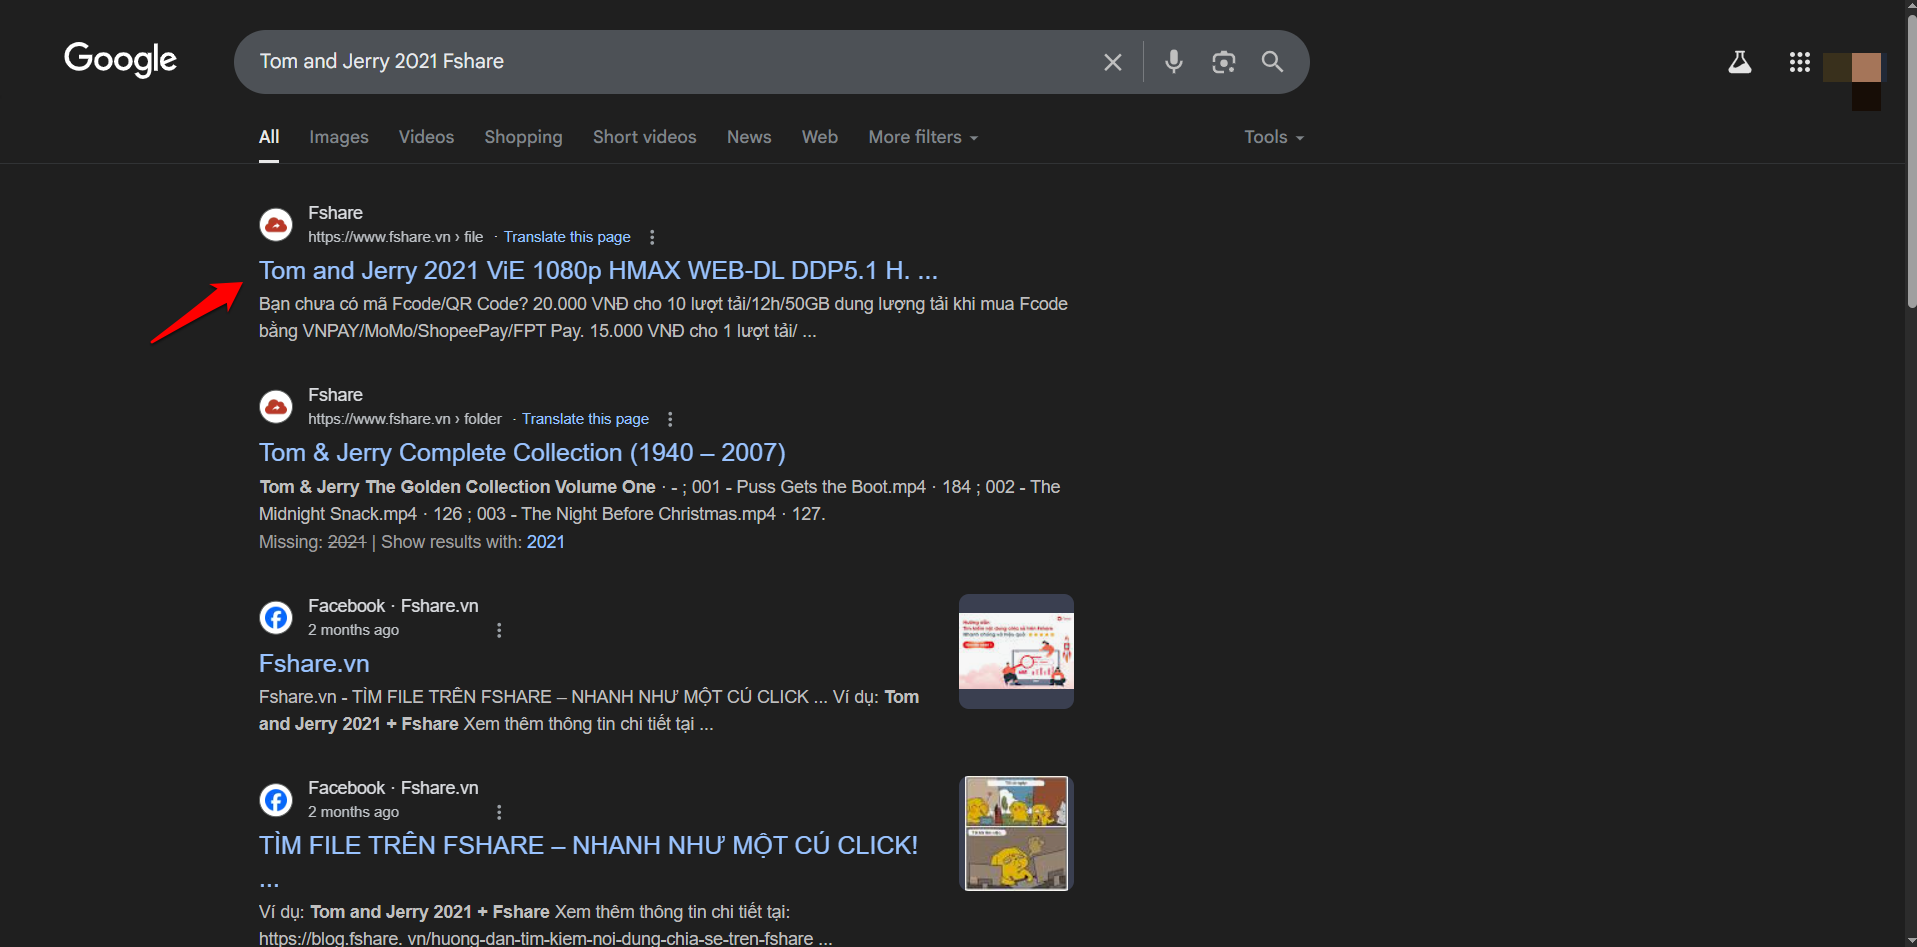Open options menu for fshare.vn file result
Image resolution: width=1917 pixels, height=947 pixels.
pyautogui.click(x=652, y=237)
